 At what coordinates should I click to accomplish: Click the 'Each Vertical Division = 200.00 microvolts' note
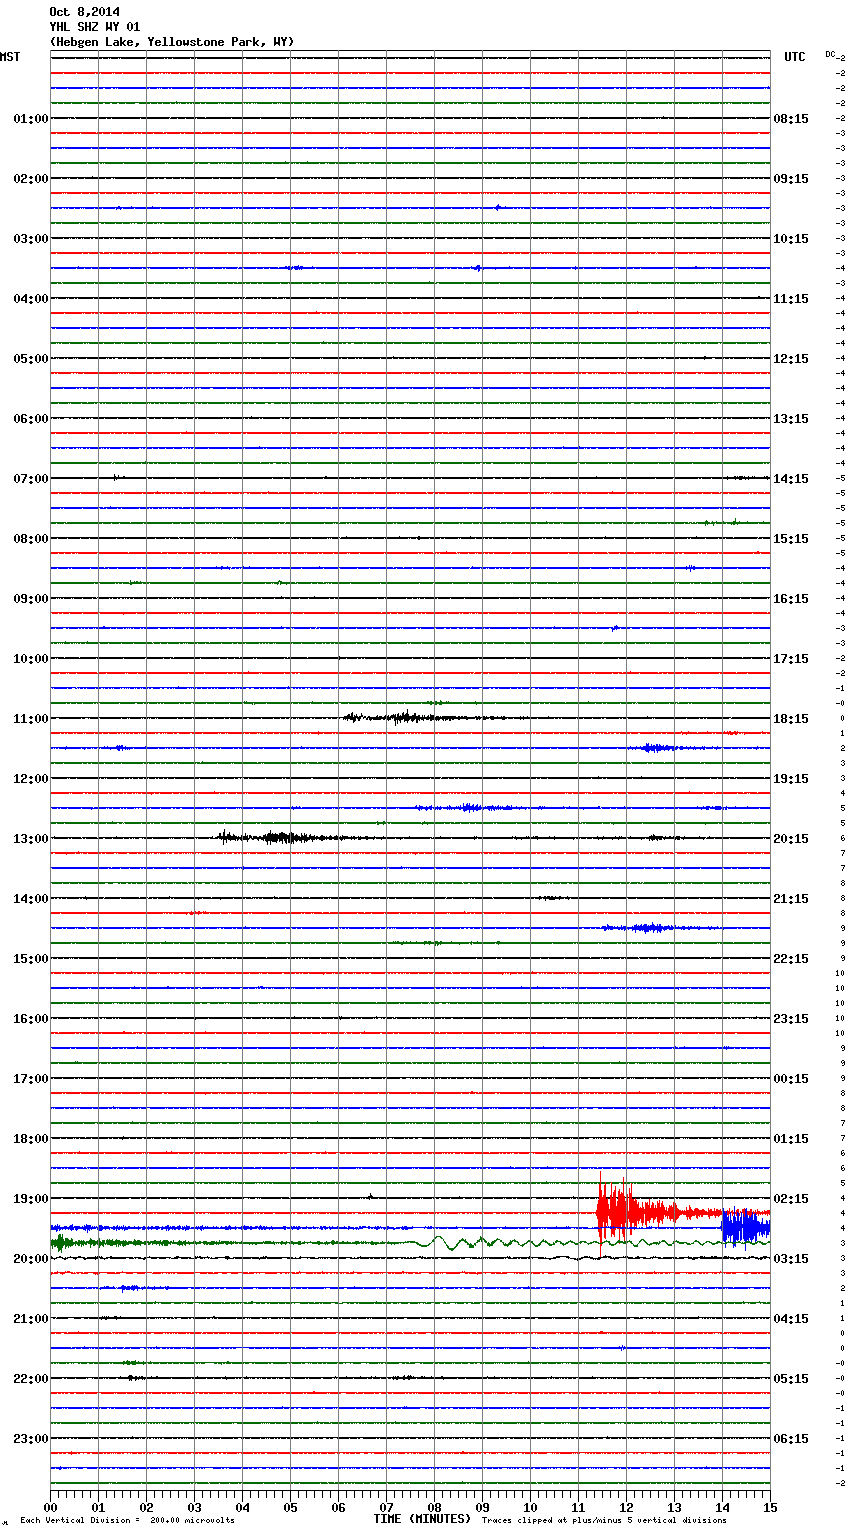point(127,1520)
